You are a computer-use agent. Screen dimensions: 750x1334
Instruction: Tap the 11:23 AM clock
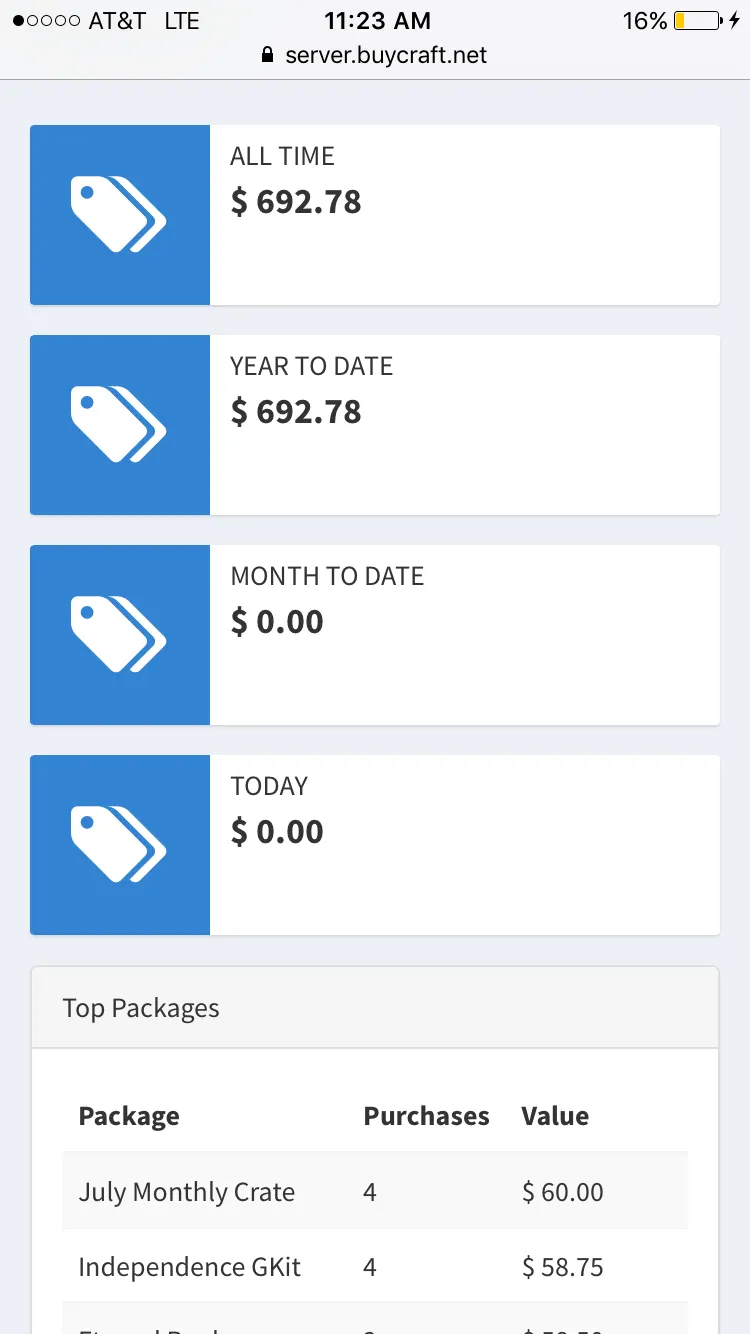coord(377,20)
